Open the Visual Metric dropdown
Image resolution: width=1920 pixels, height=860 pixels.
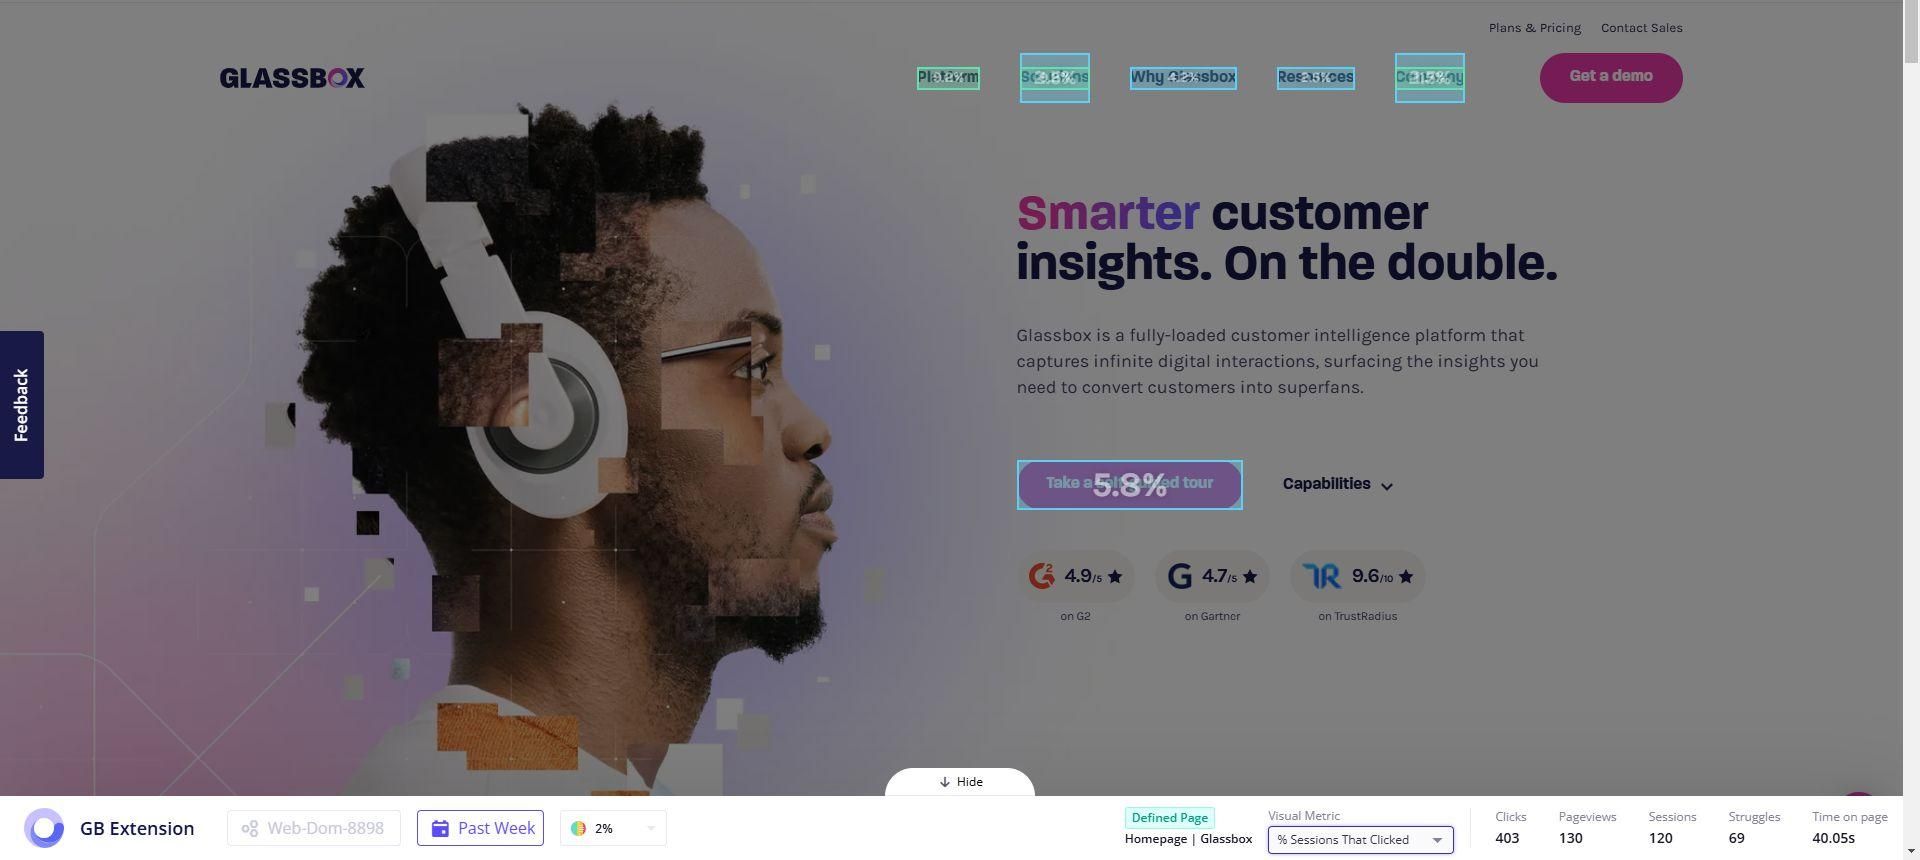(x=1360, y=840)
